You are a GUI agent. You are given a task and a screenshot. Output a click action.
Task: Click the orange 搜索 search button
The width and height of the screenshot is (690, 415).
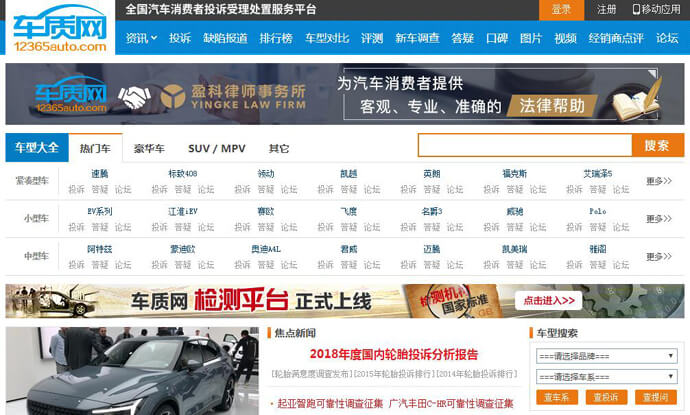click(657, 146)
